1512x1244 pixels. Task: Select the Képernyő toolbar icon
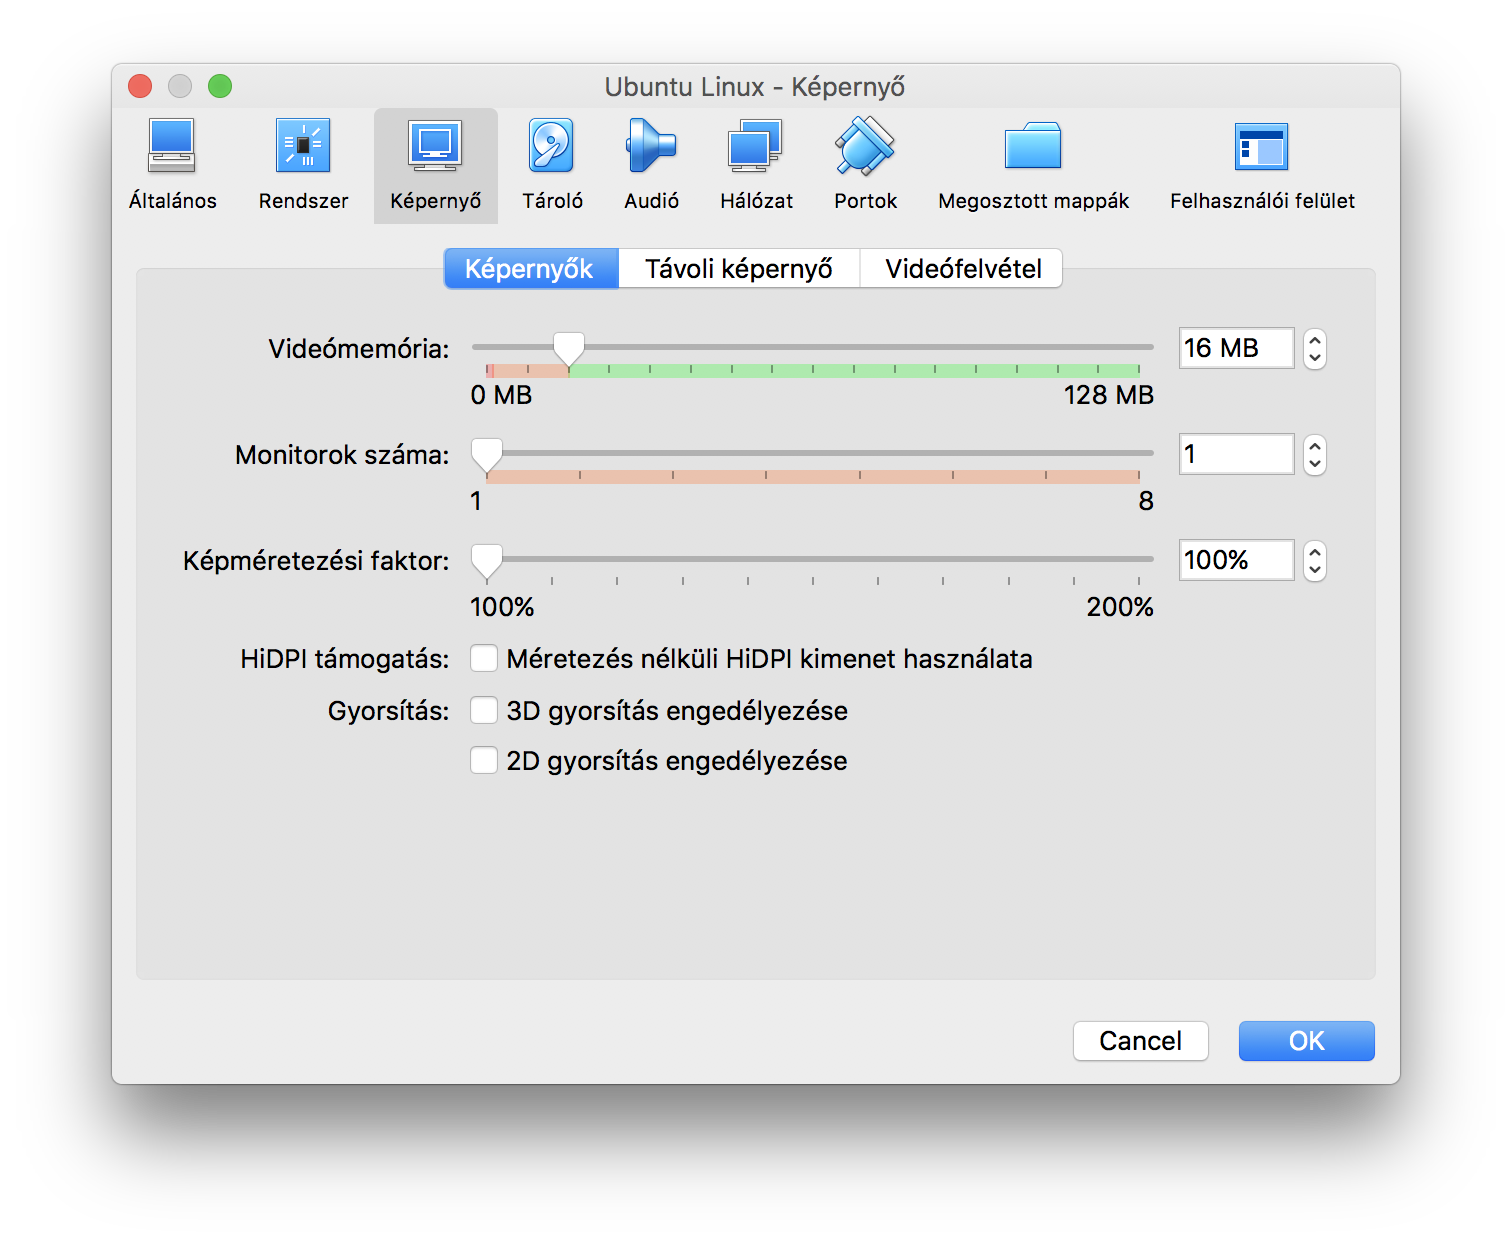[435, 165]
